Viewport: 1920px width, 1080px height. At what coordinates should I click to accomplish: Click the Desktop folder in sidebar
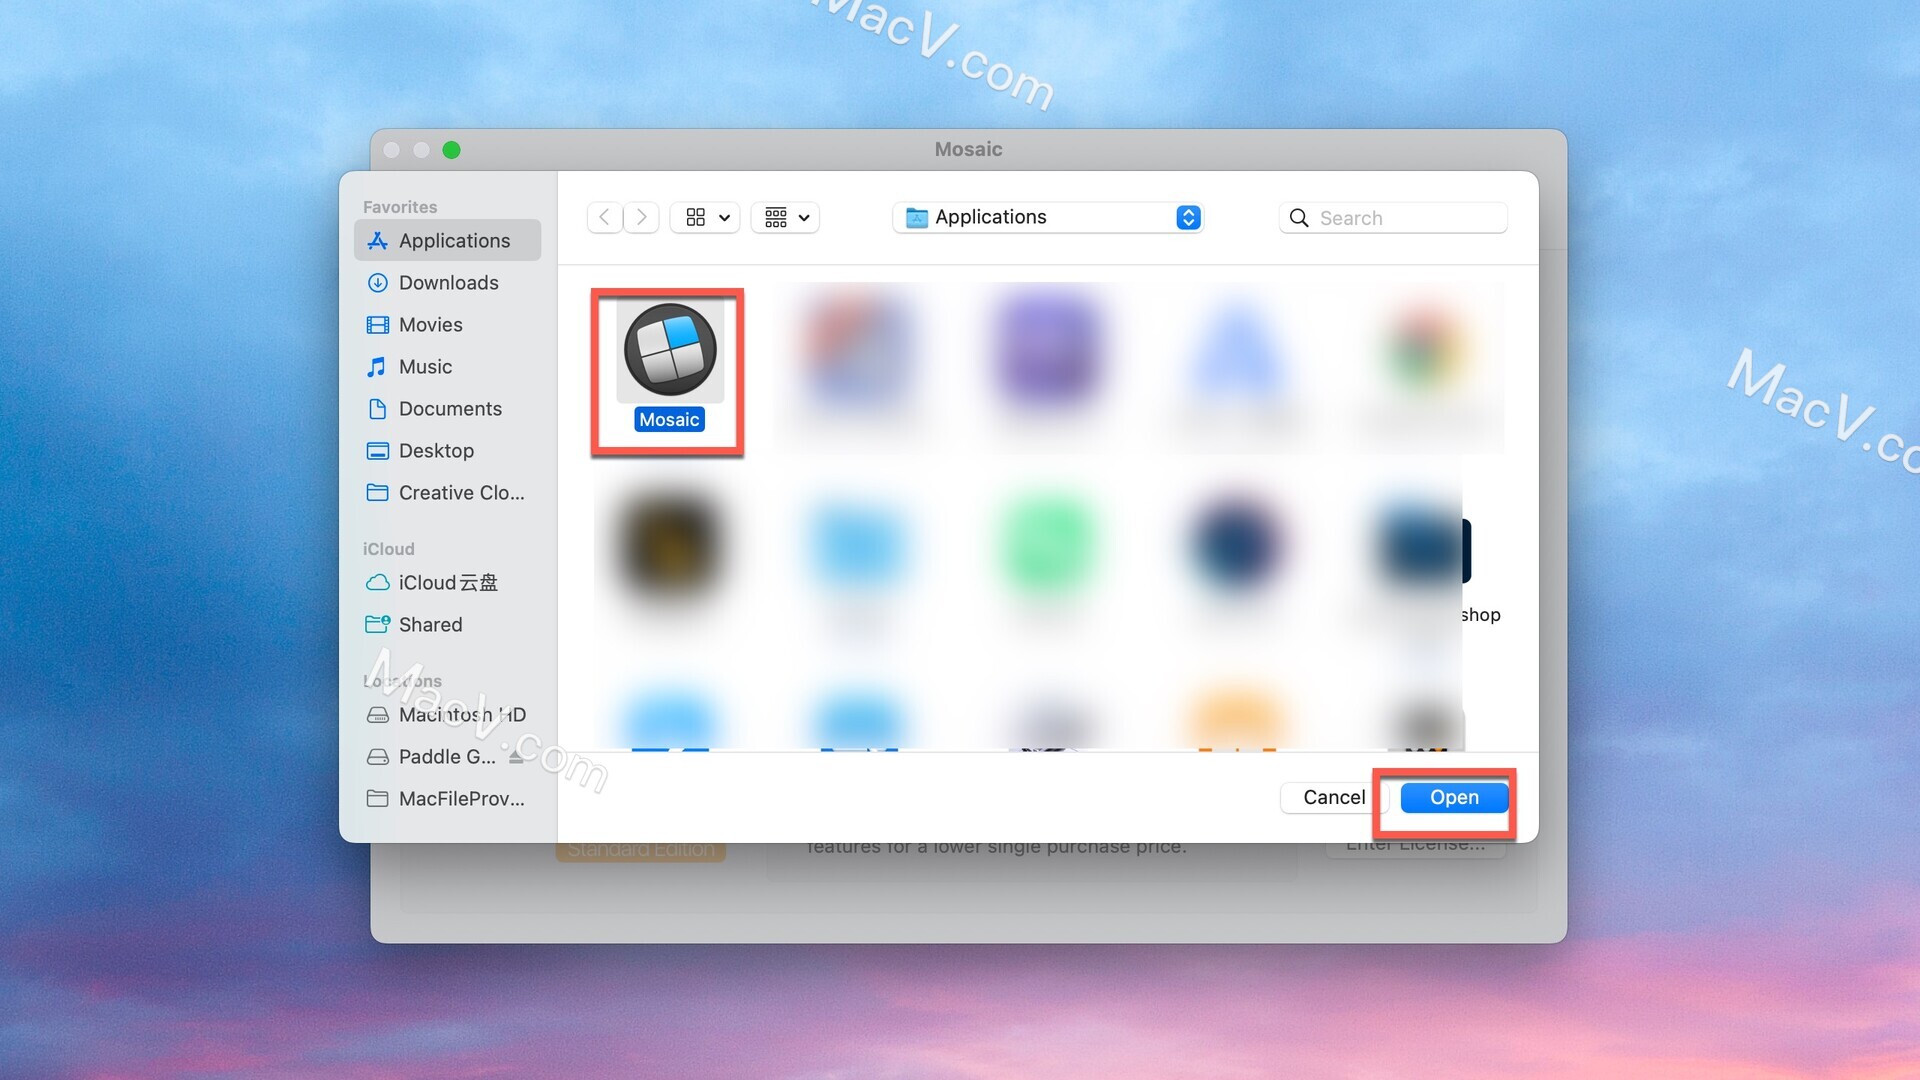coord(435,450)
